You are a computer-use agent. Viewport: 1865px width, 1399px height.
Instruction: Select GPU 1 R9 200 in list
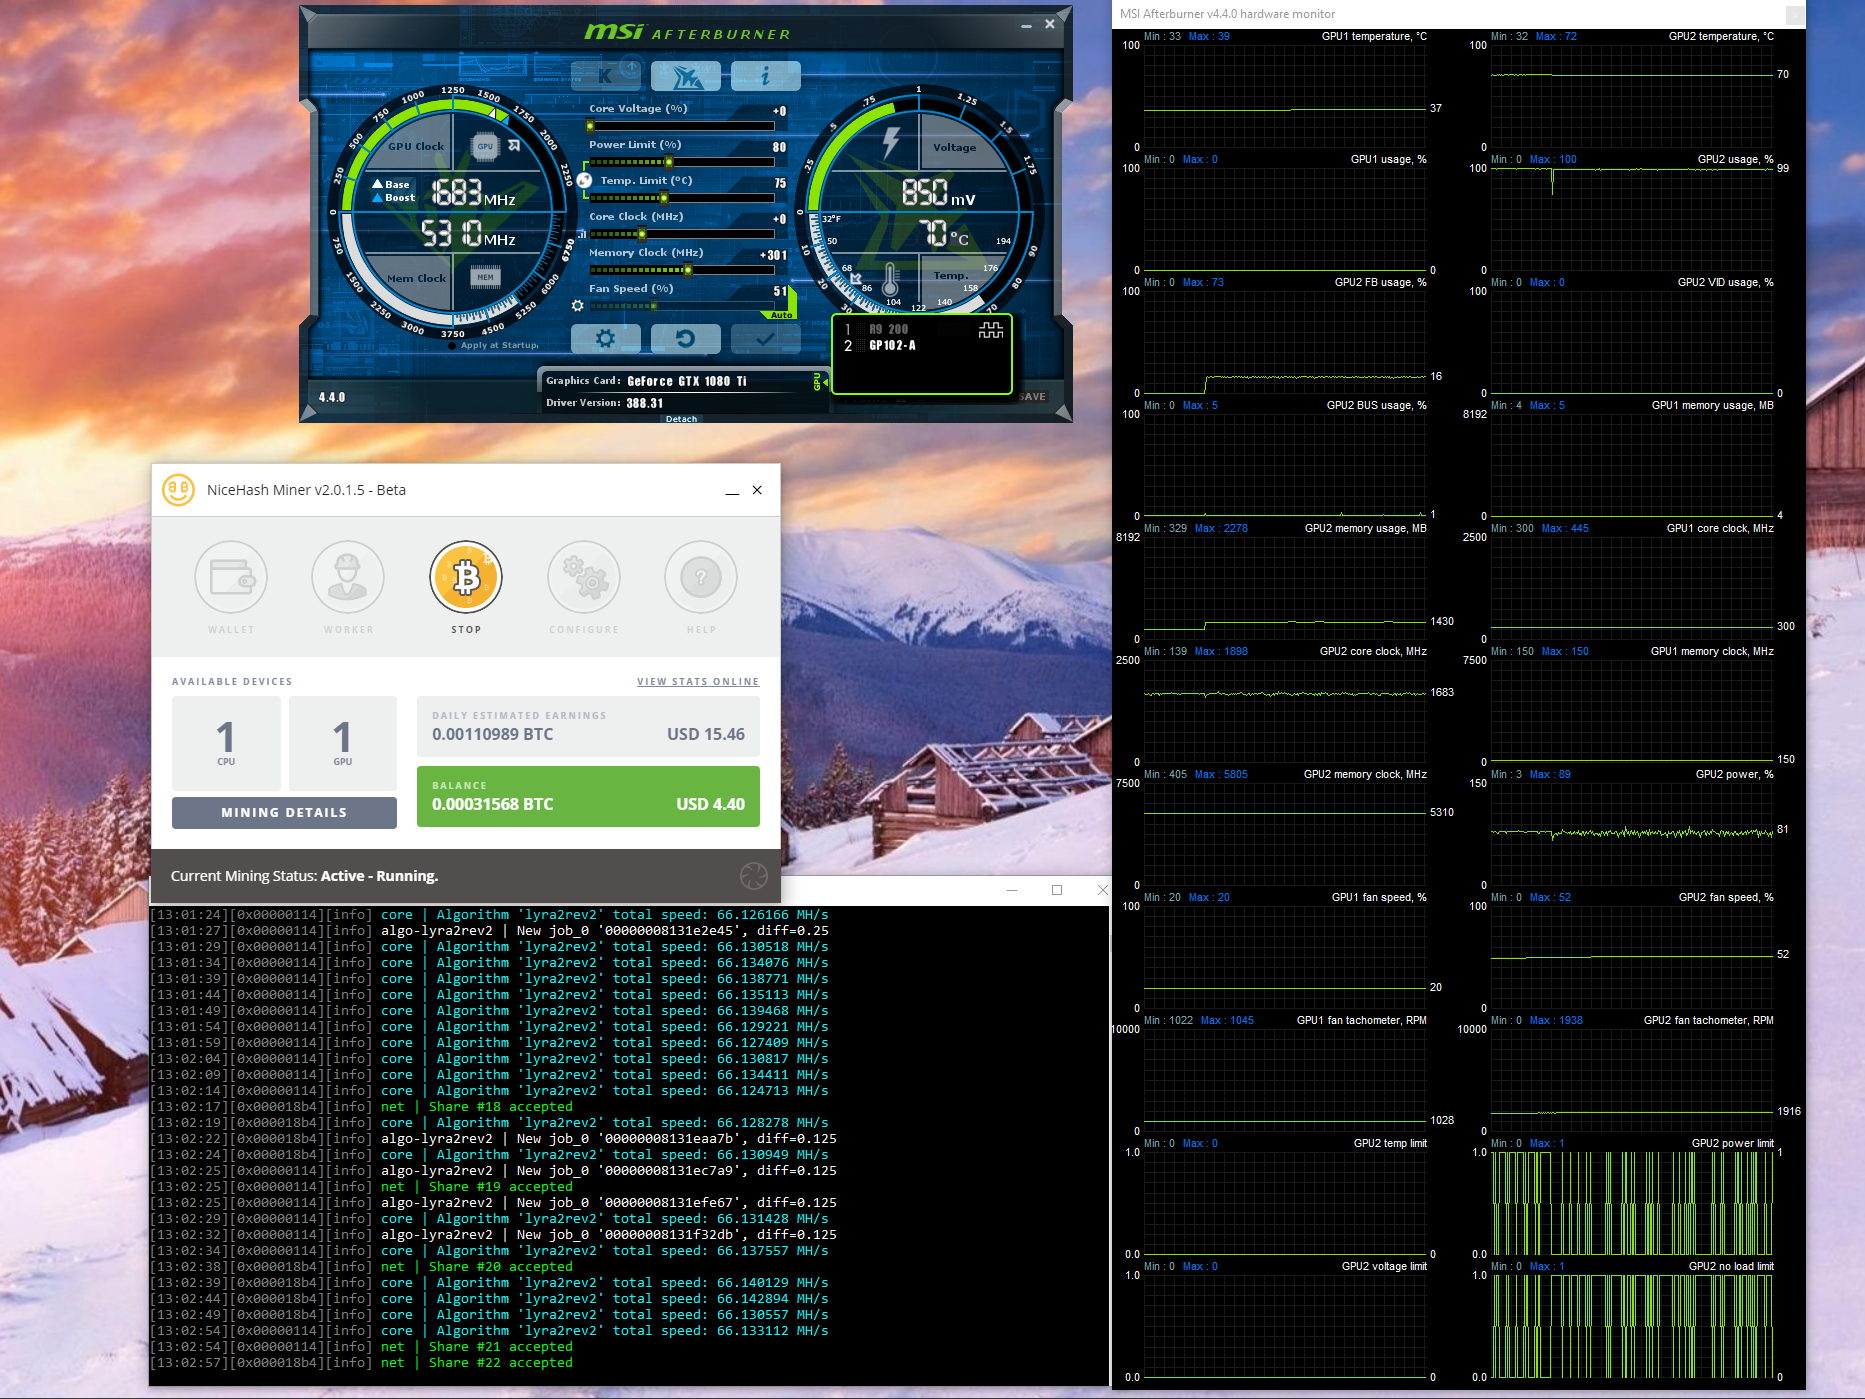[888, 329]
